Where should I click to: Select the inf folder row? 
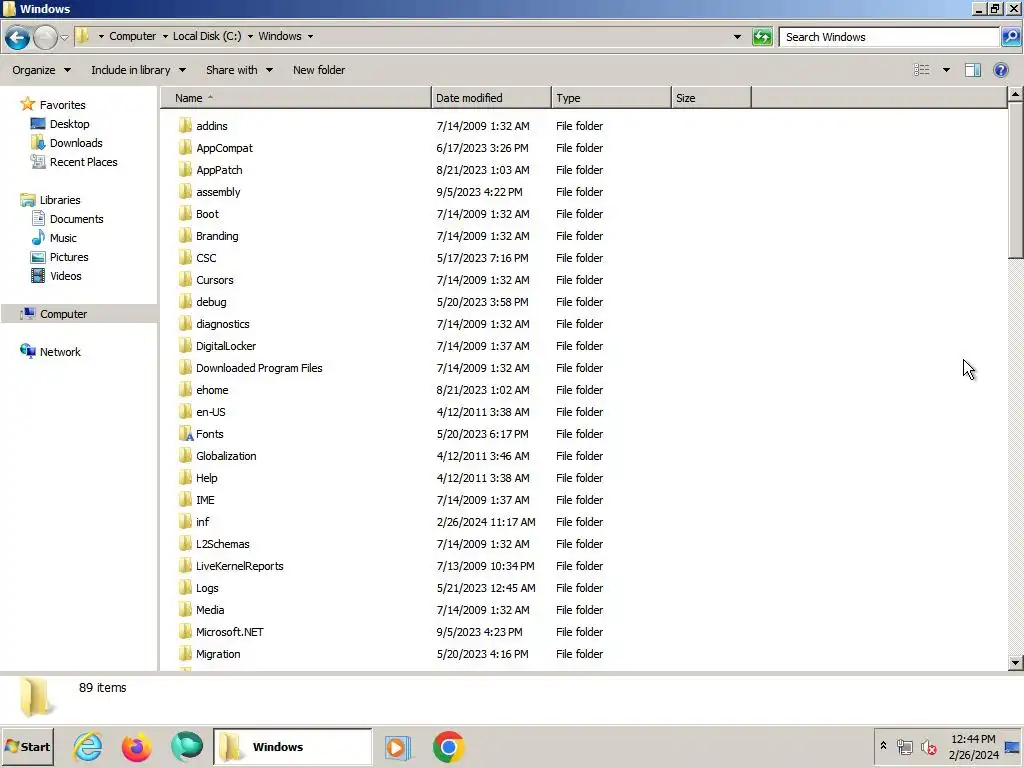(x=391, y=522)
